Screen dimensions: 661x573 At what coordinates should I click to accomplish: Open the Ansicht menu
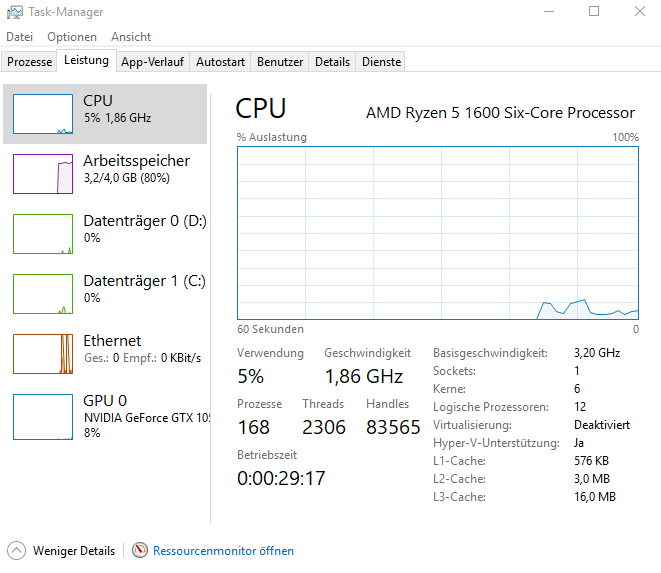[x=131, y=37]
